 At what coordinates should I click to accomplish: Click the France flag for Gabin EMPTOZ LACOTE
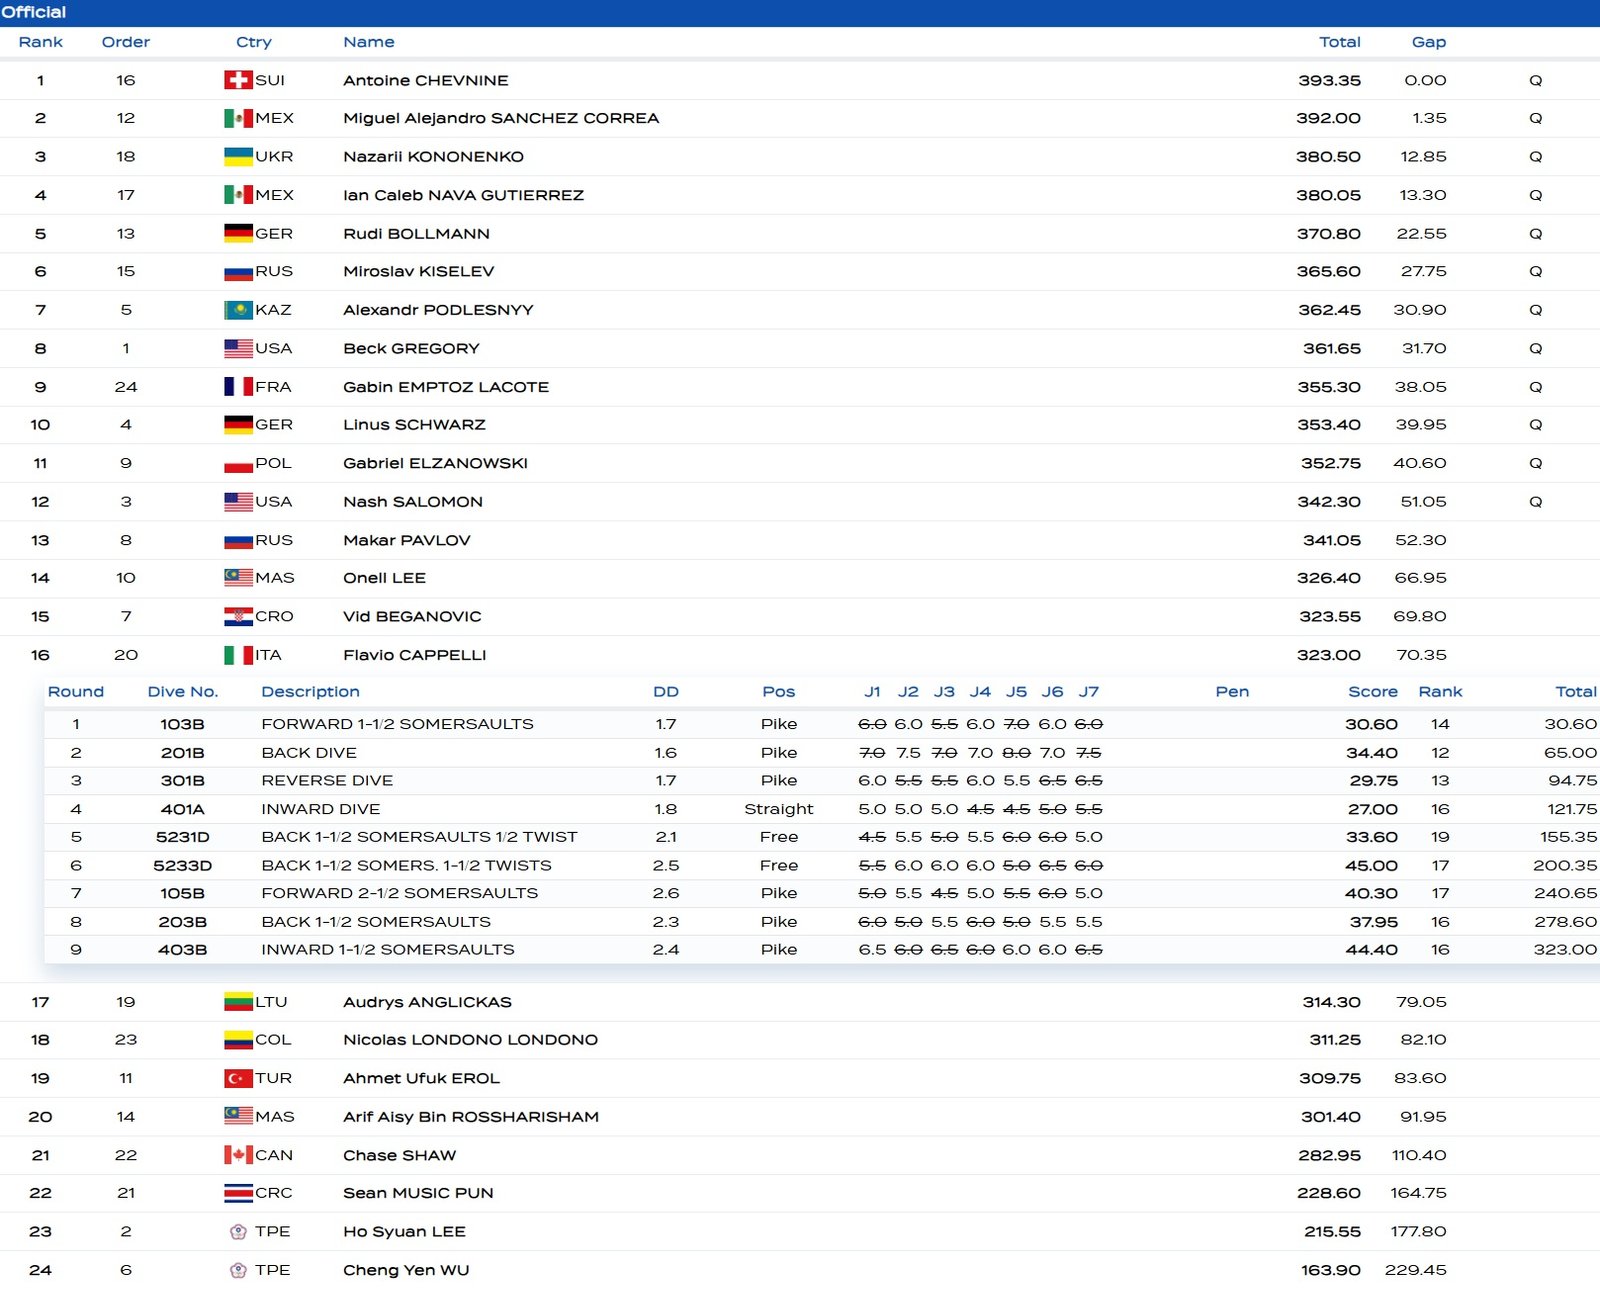pos(238,386)
